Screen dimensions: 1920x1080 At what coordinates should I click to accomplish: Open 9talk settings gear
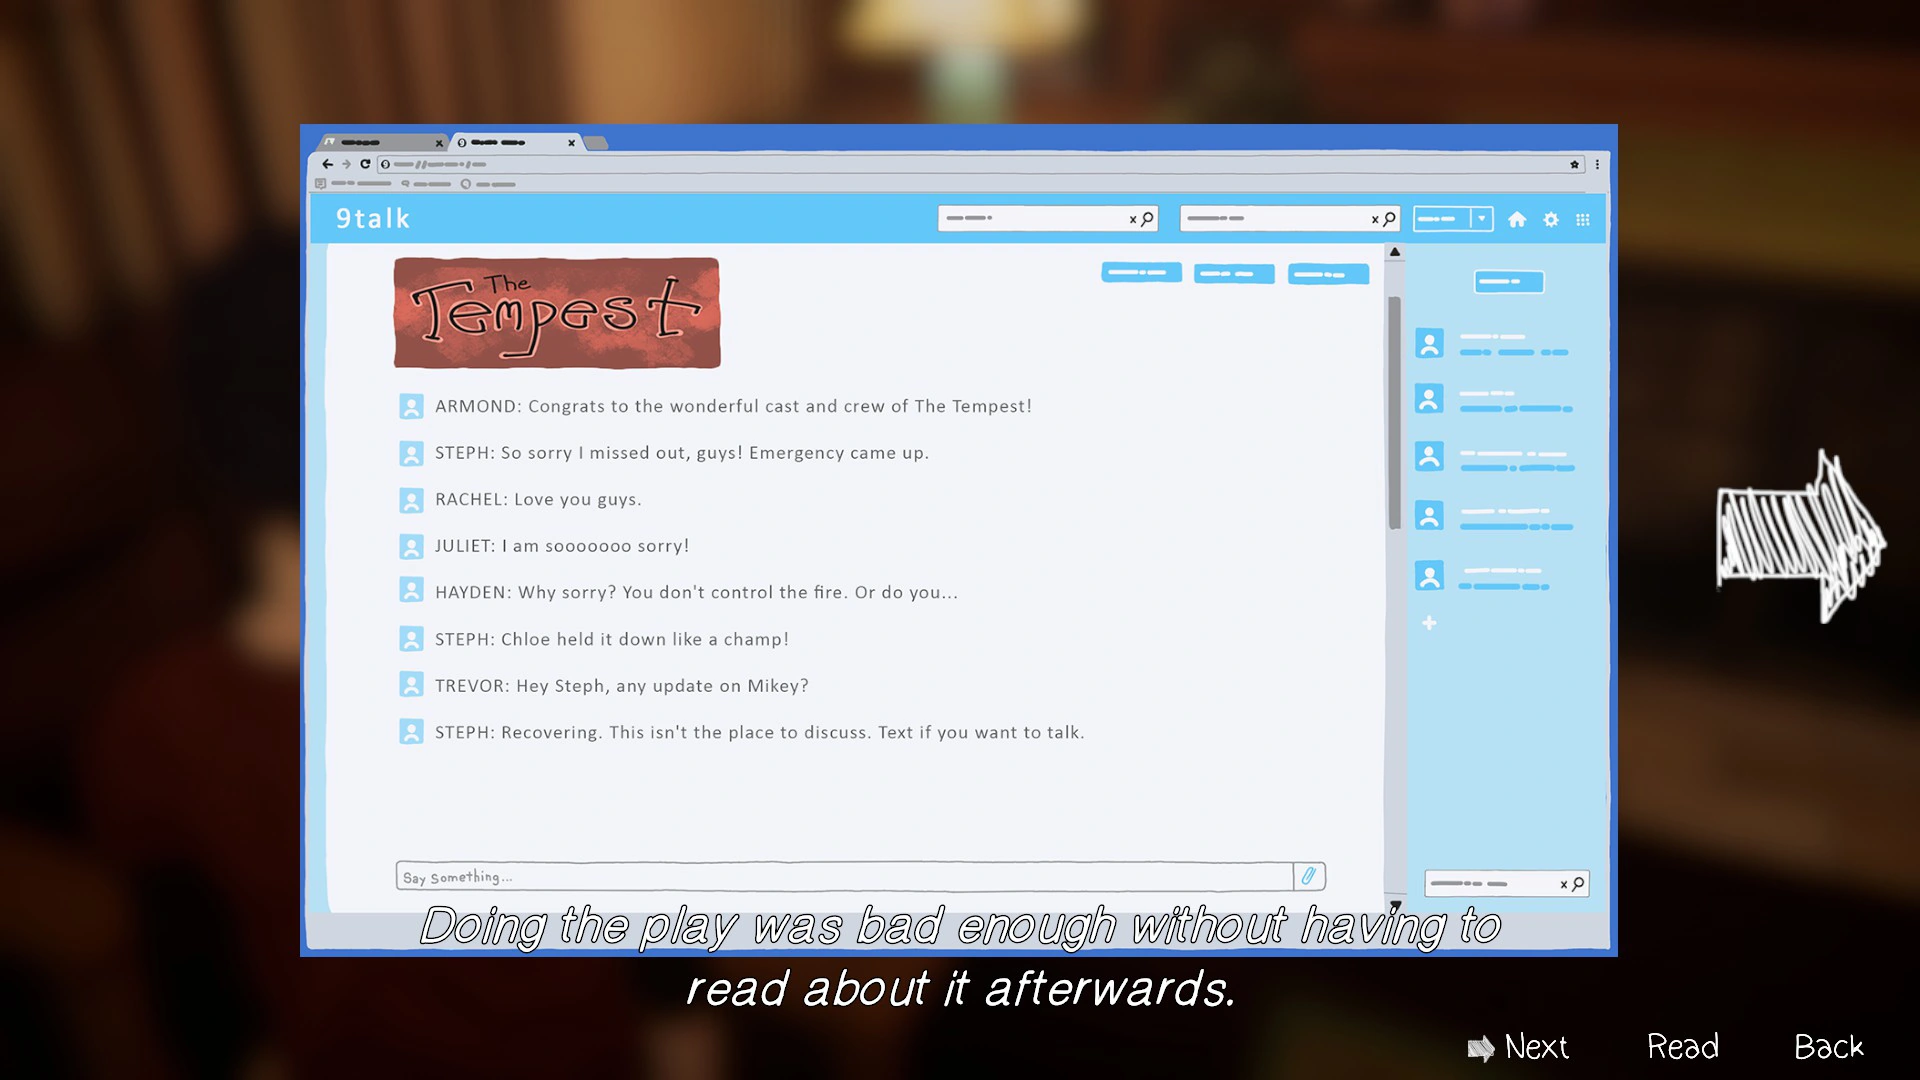coord(1551,220)
